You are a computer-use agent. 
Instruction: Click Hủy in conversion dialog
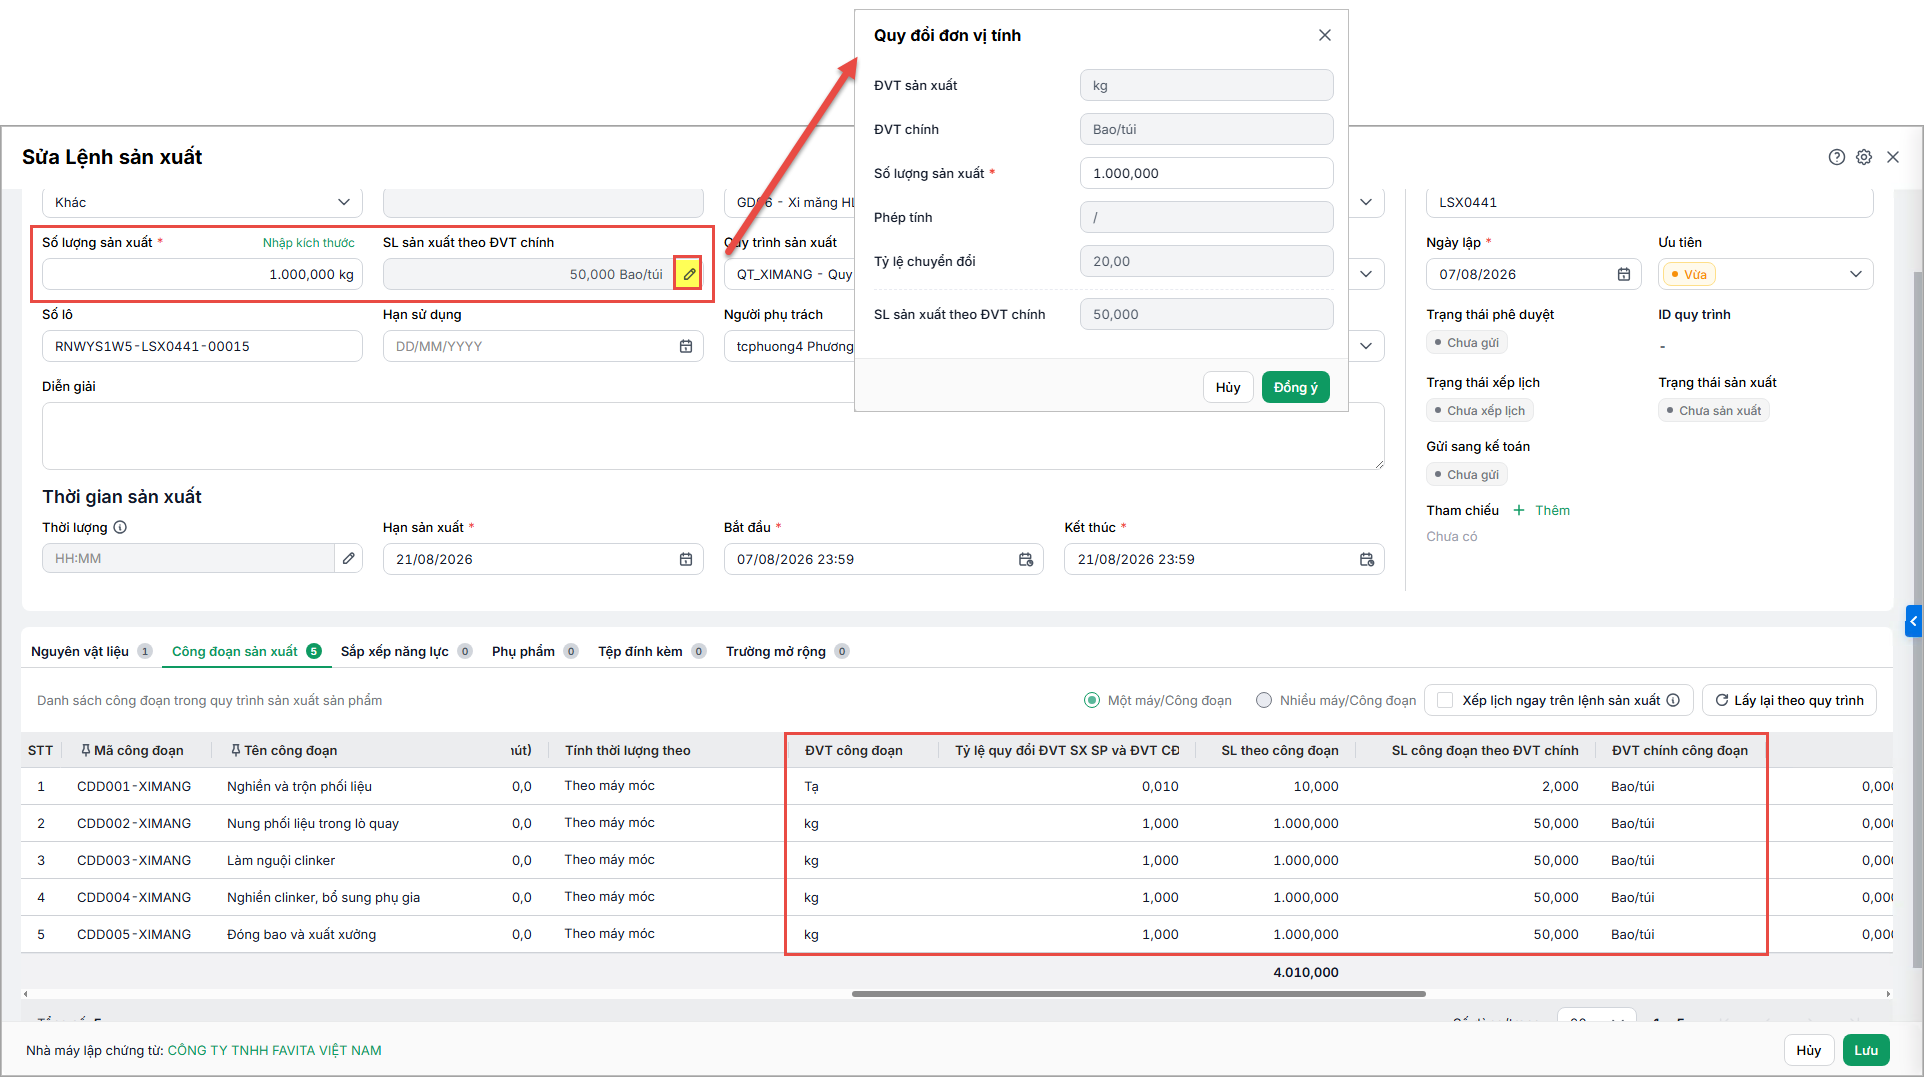tap(1228, 387)
